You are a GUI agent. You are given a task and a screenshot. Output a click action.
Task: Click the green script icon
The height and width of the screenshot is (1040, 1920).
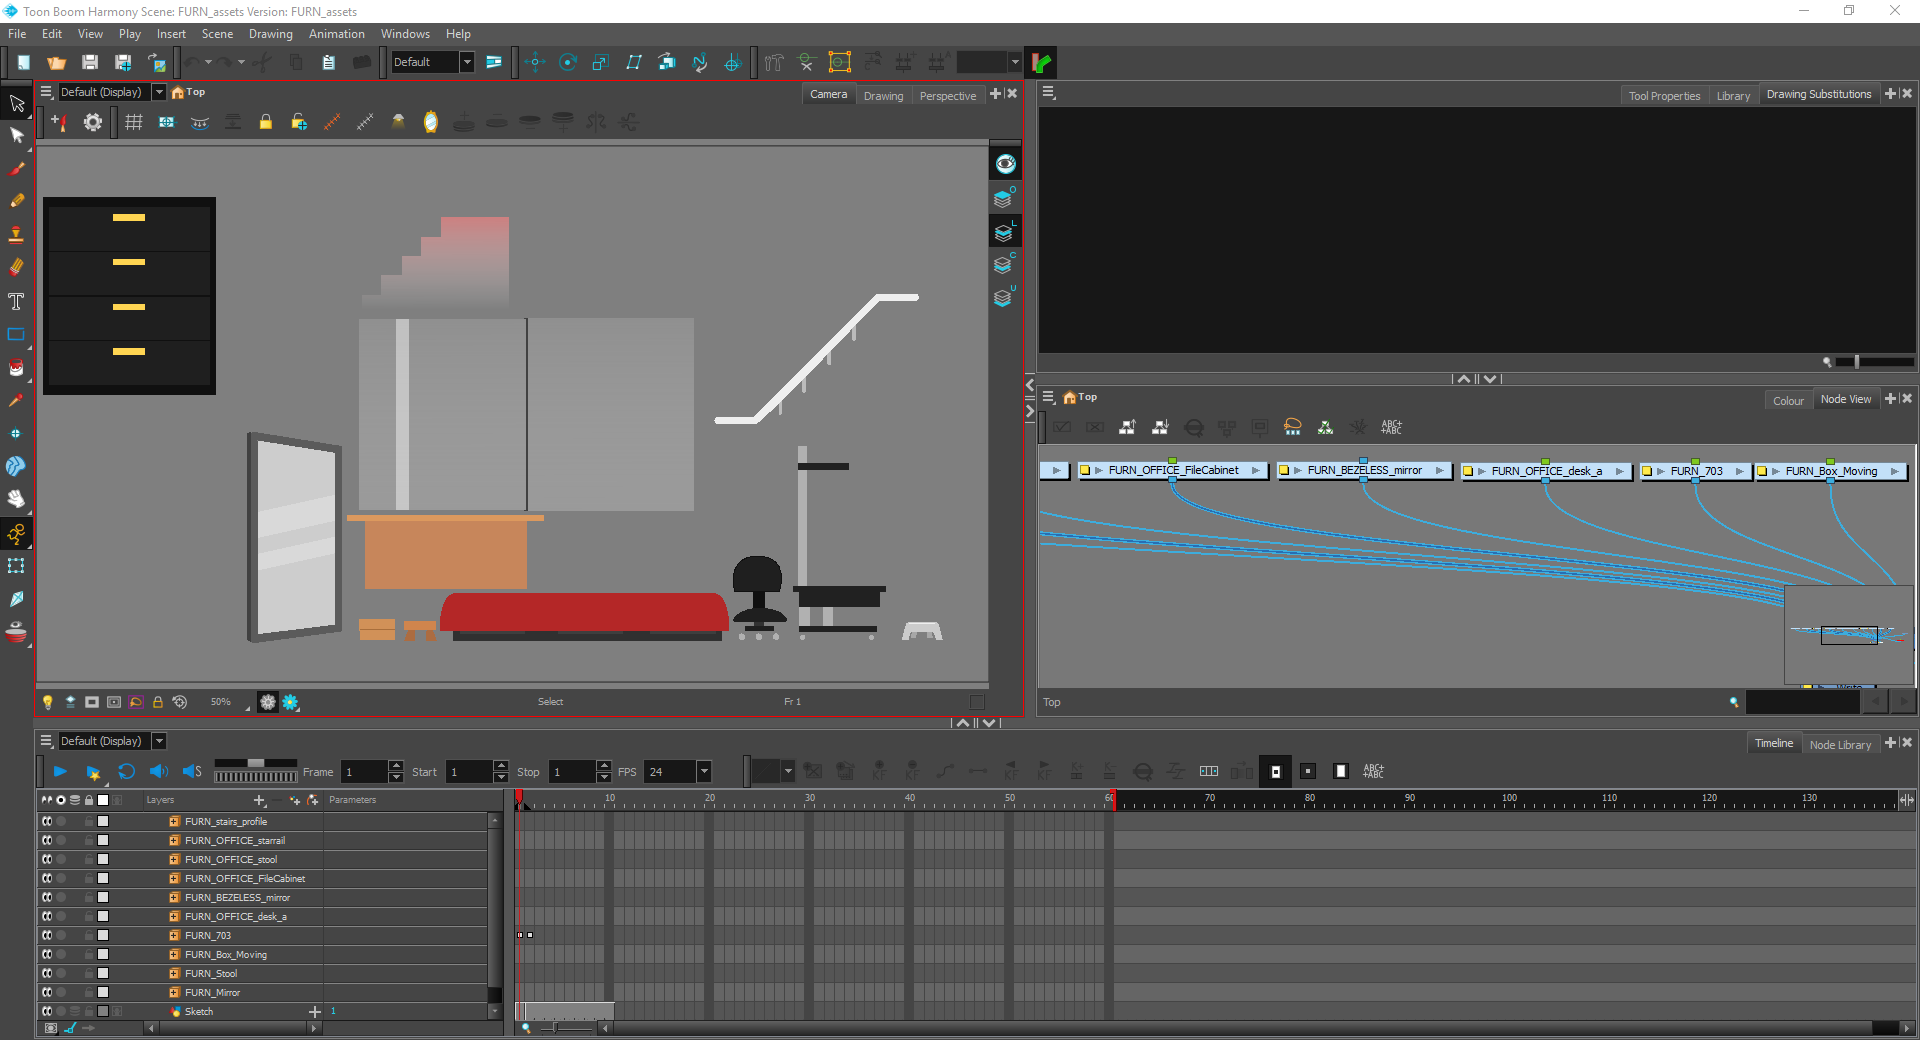point(1042,62)
